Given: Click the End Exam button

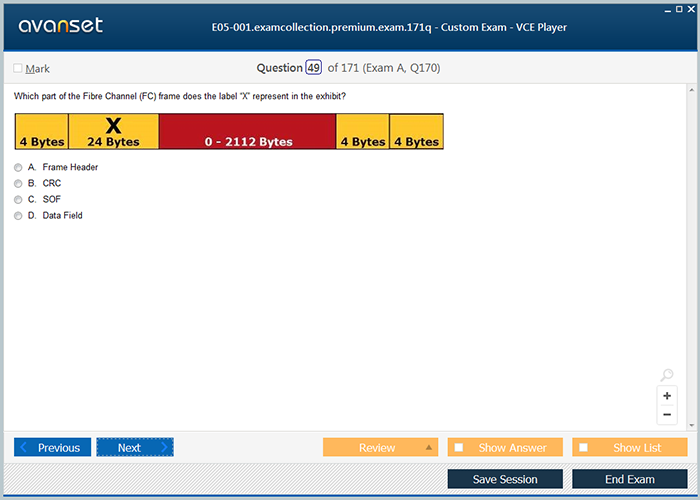Looking at the screenshot, I should pyautogui.click(x=629, y=479).
